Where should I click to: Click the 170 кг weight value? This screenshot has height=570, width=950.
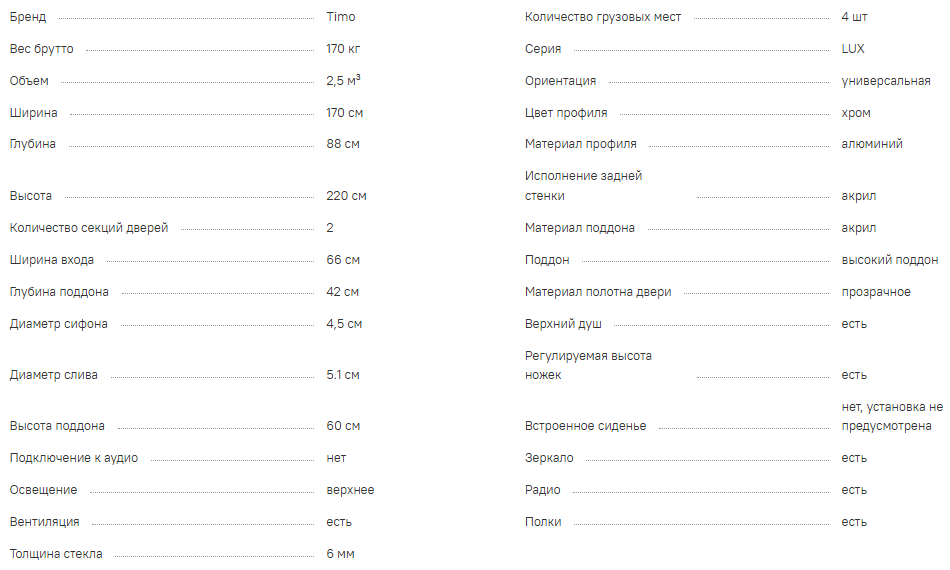[344, 49]
